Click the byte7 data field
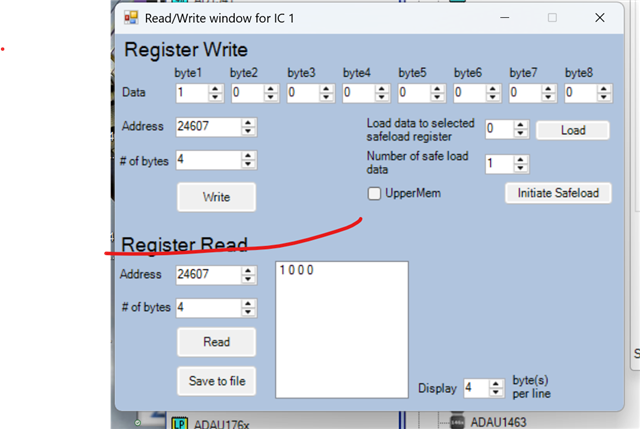640x429 pixels. [524, 93]
